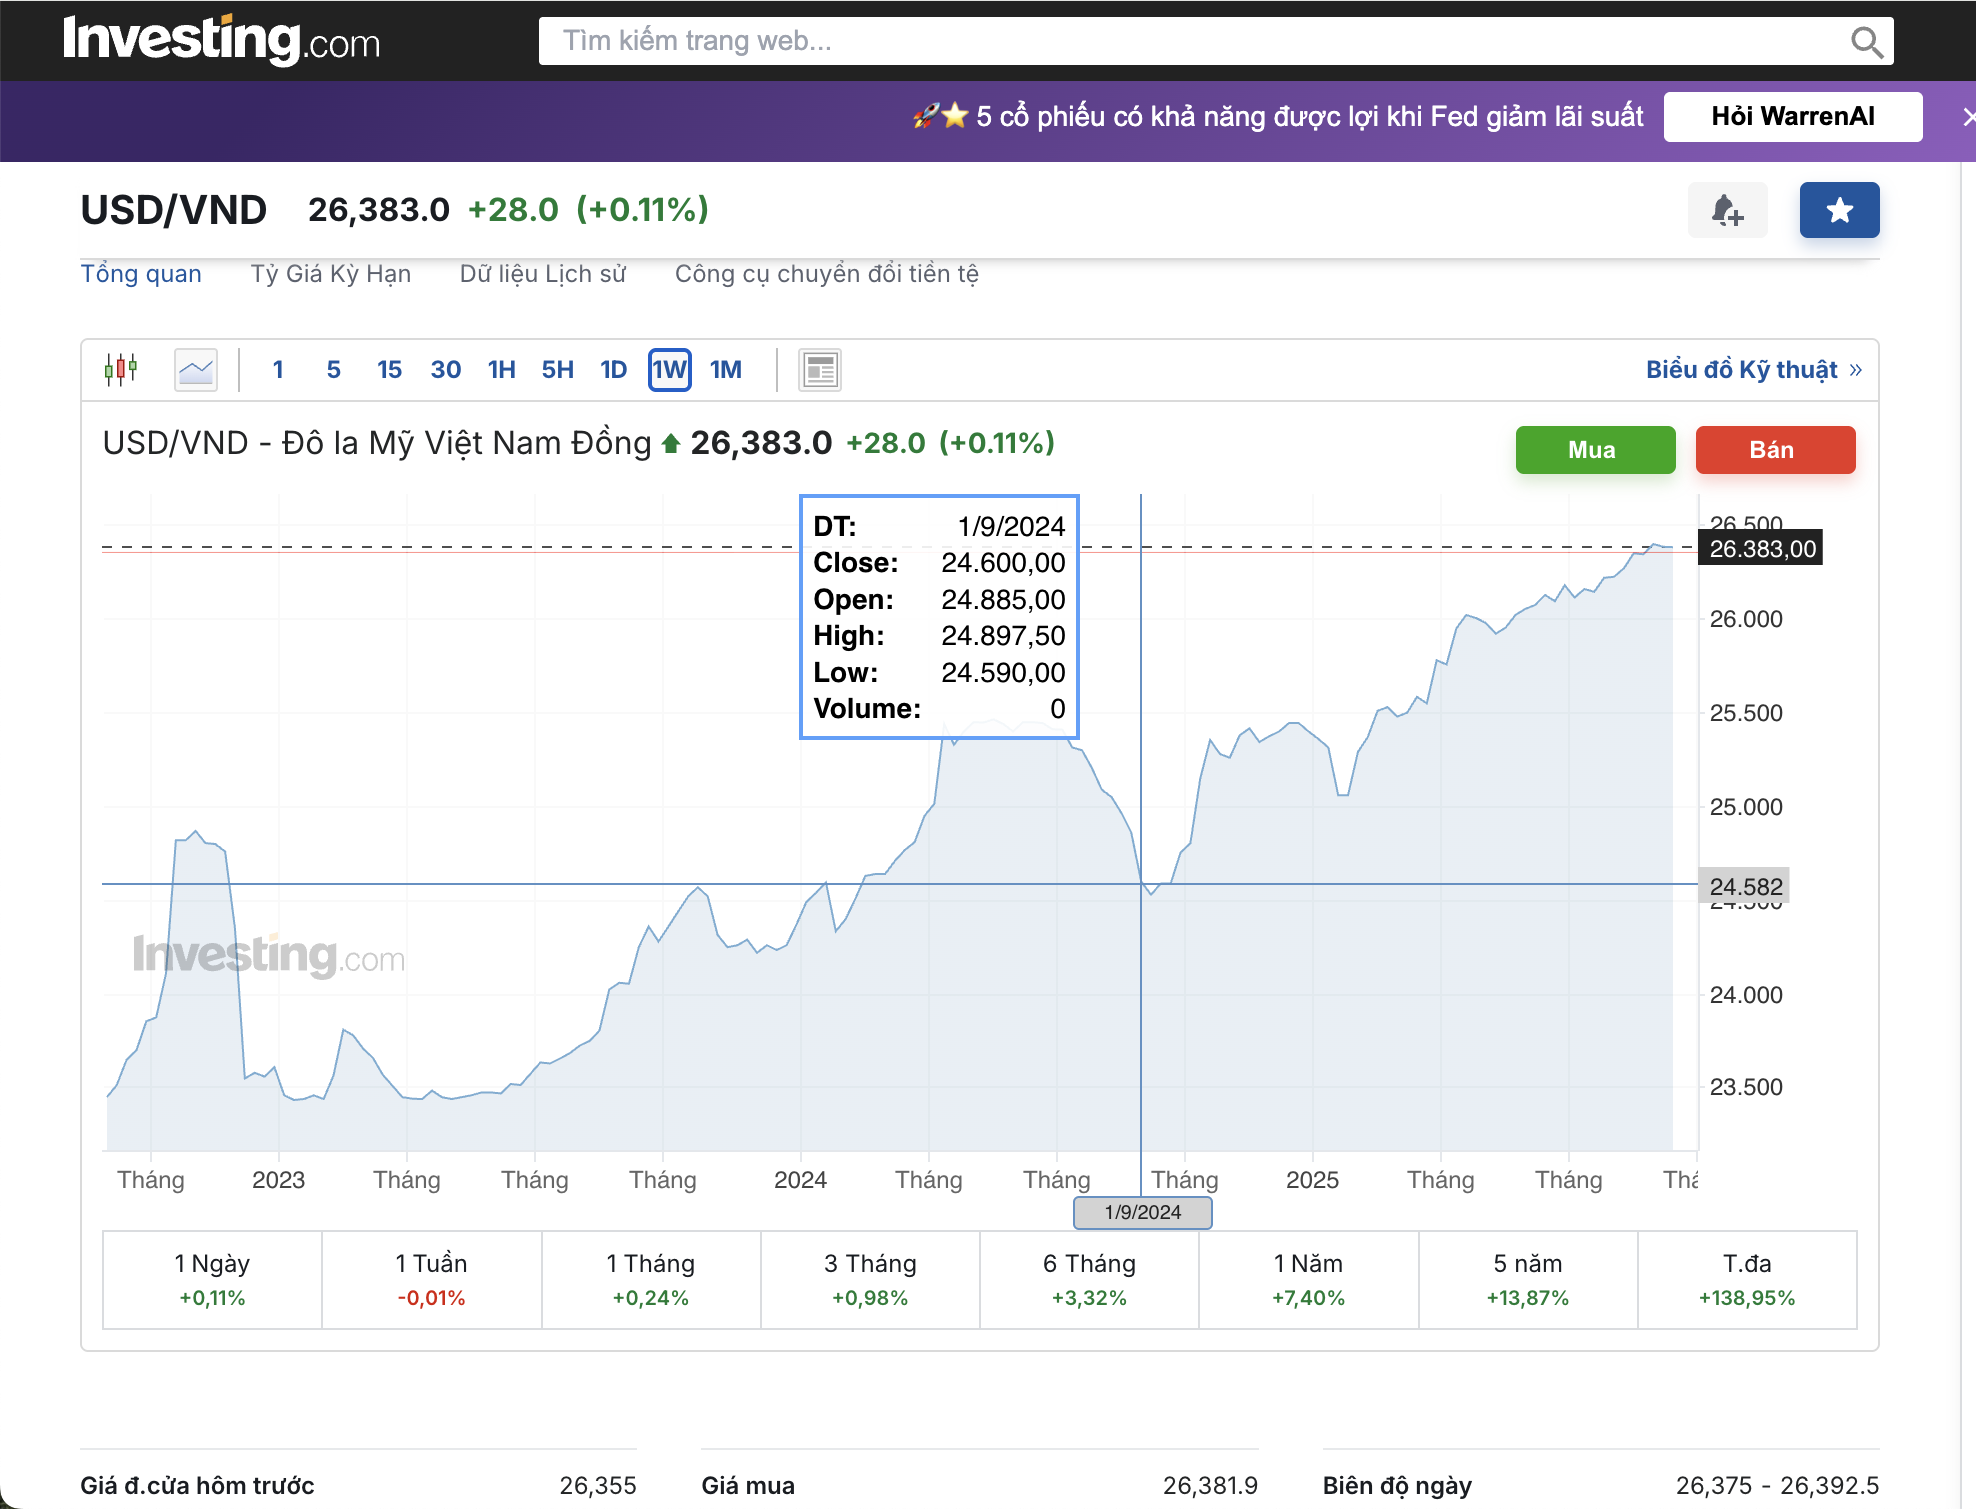Open the Tỷ Giá Kỳ Hạn tab
The height and width of the screenshot is (1509, 1976).
coord(331,274)
